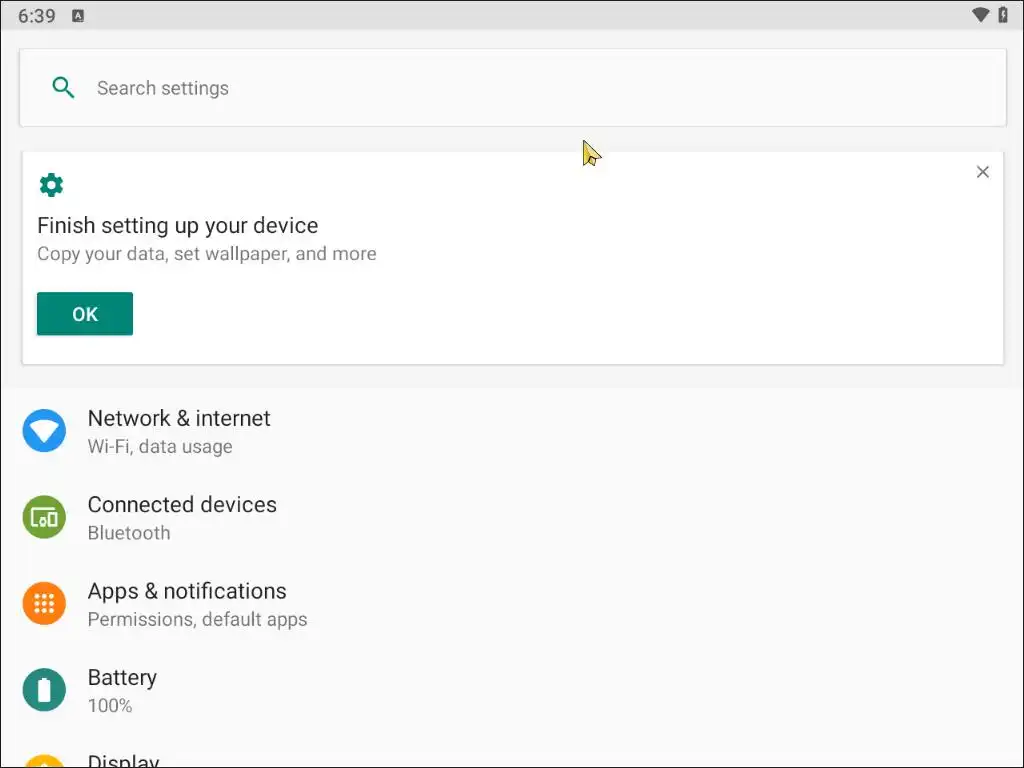This screenshot has height=768, width=1024.
Task: Click the teal gear setup icon
Action: point(51,185)
